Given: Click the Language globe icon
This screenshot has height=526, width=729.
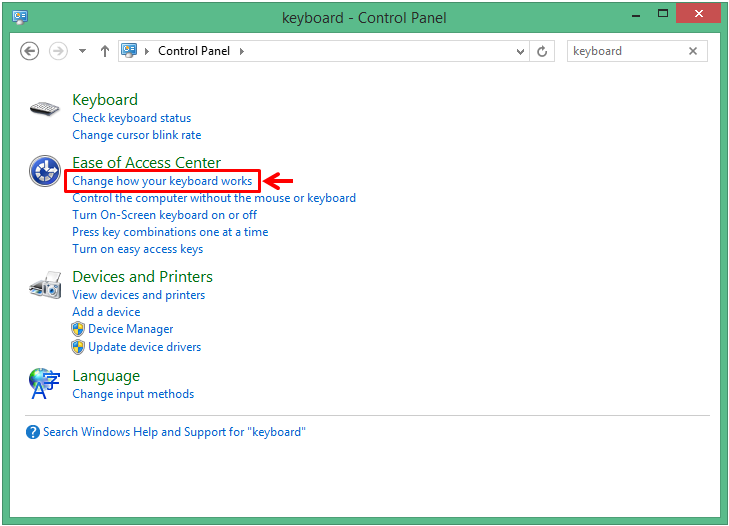Looking at the screenshot, I should click(44, 384).
